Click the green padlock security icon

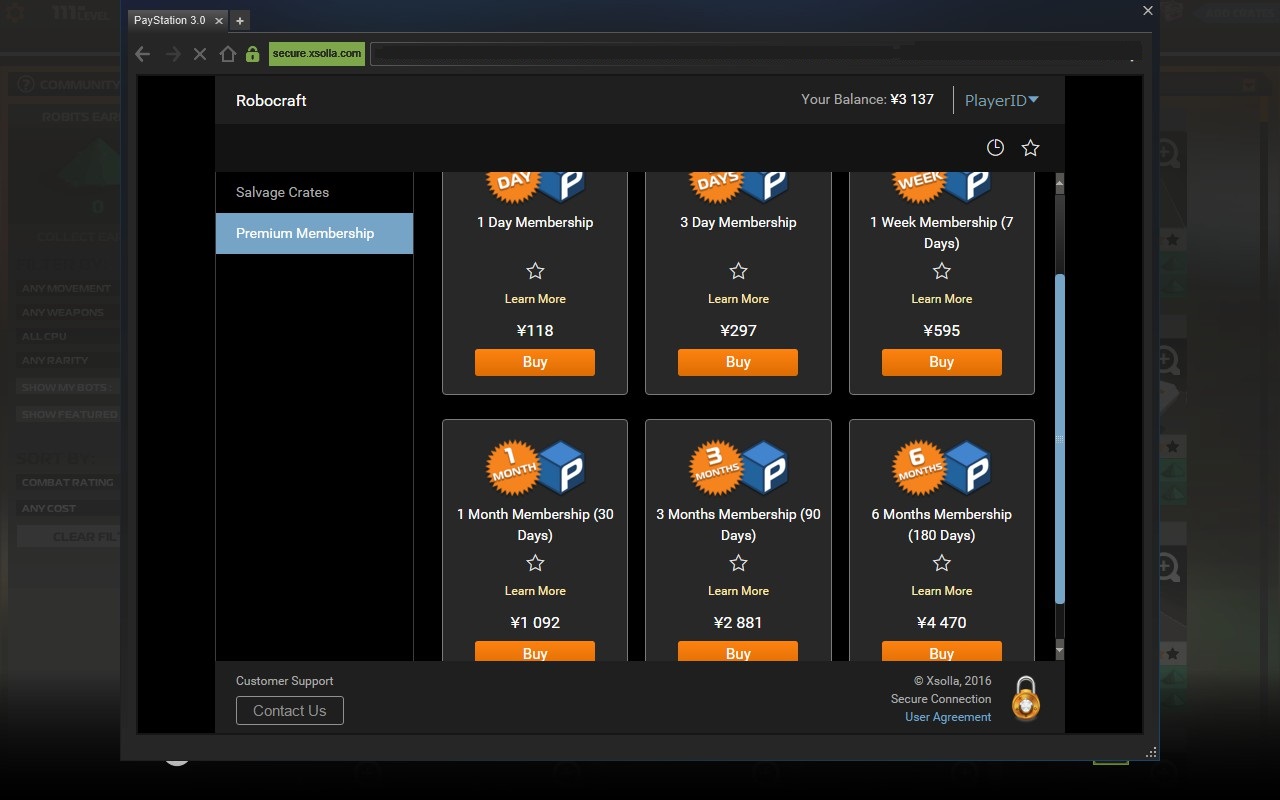[253, 54]
